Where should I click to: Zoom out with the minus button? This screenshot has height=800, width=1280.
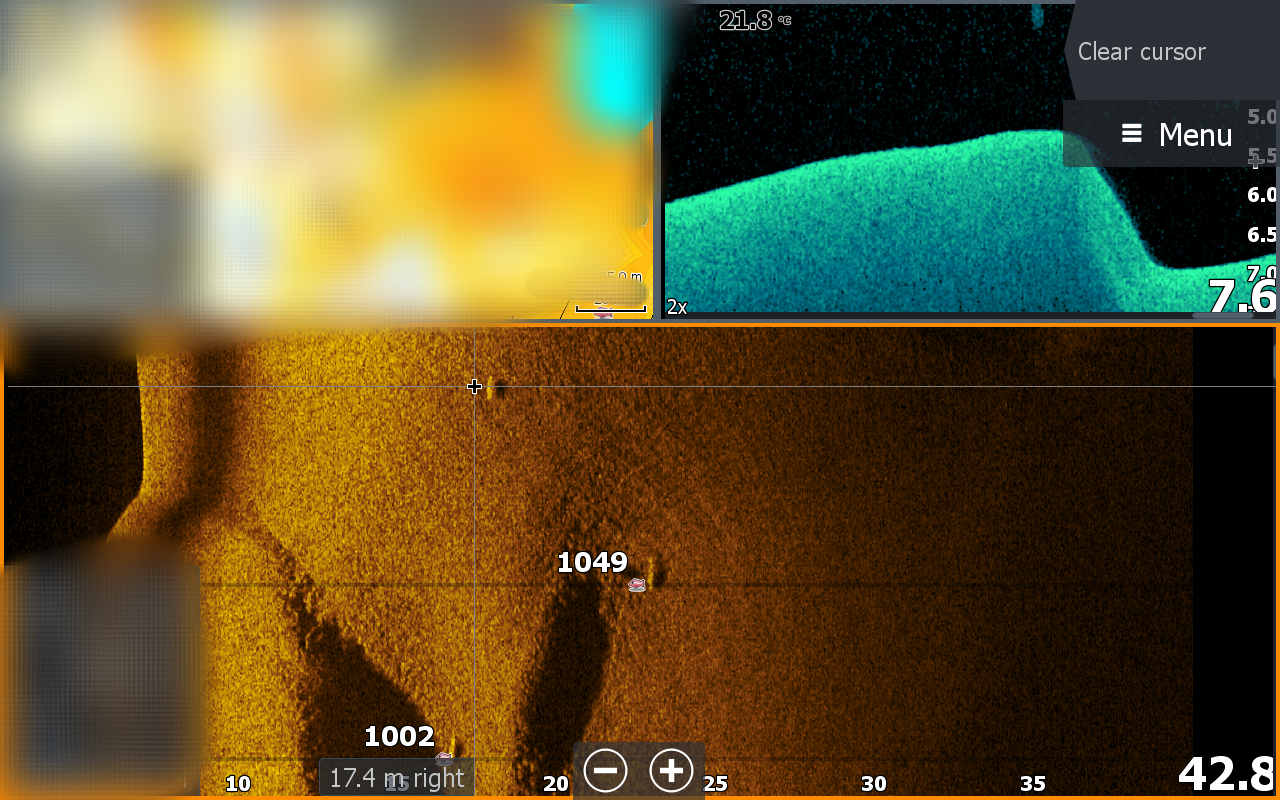pos(605,771)
